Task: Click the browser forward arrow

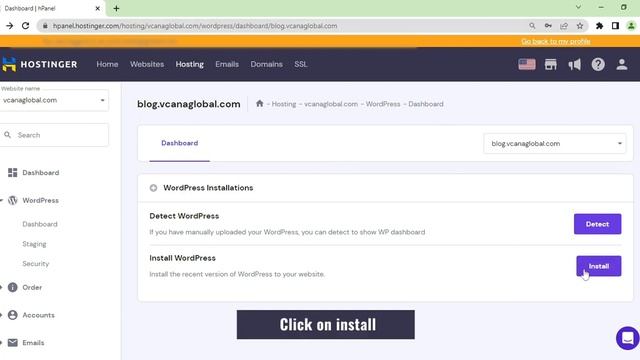Action: (9, 26)
